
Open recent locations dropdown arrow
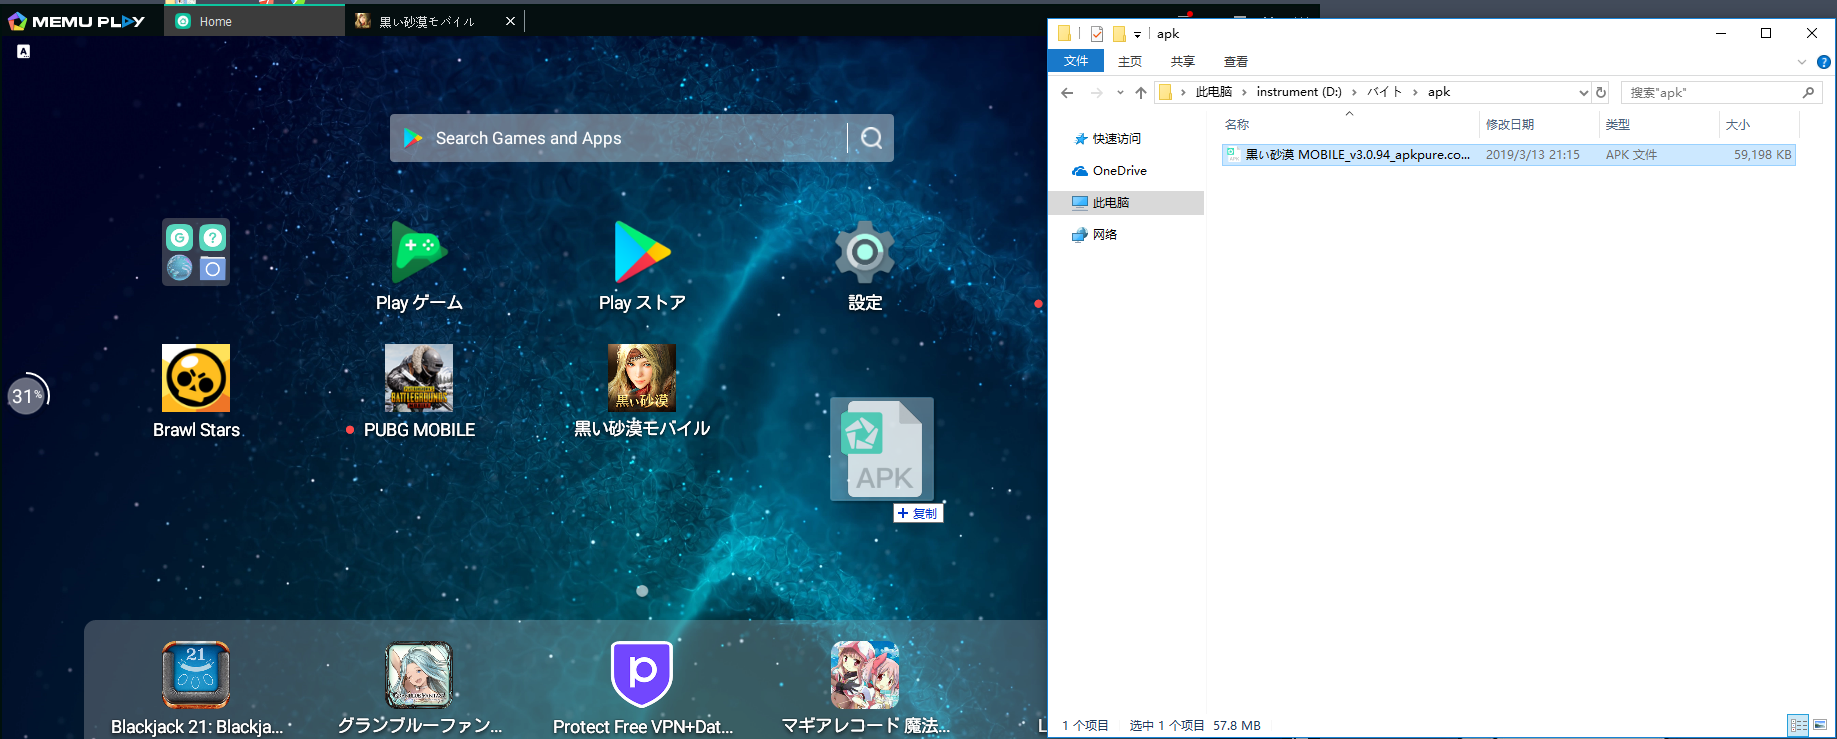click(x=1119, y=93)
